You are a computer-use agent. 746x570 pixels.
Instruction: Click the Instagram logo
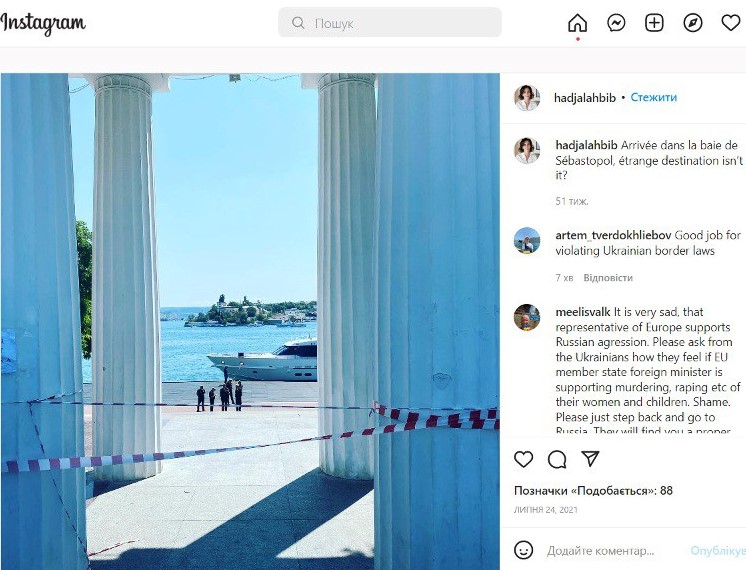pyautogui.click(x=43, y=24)
